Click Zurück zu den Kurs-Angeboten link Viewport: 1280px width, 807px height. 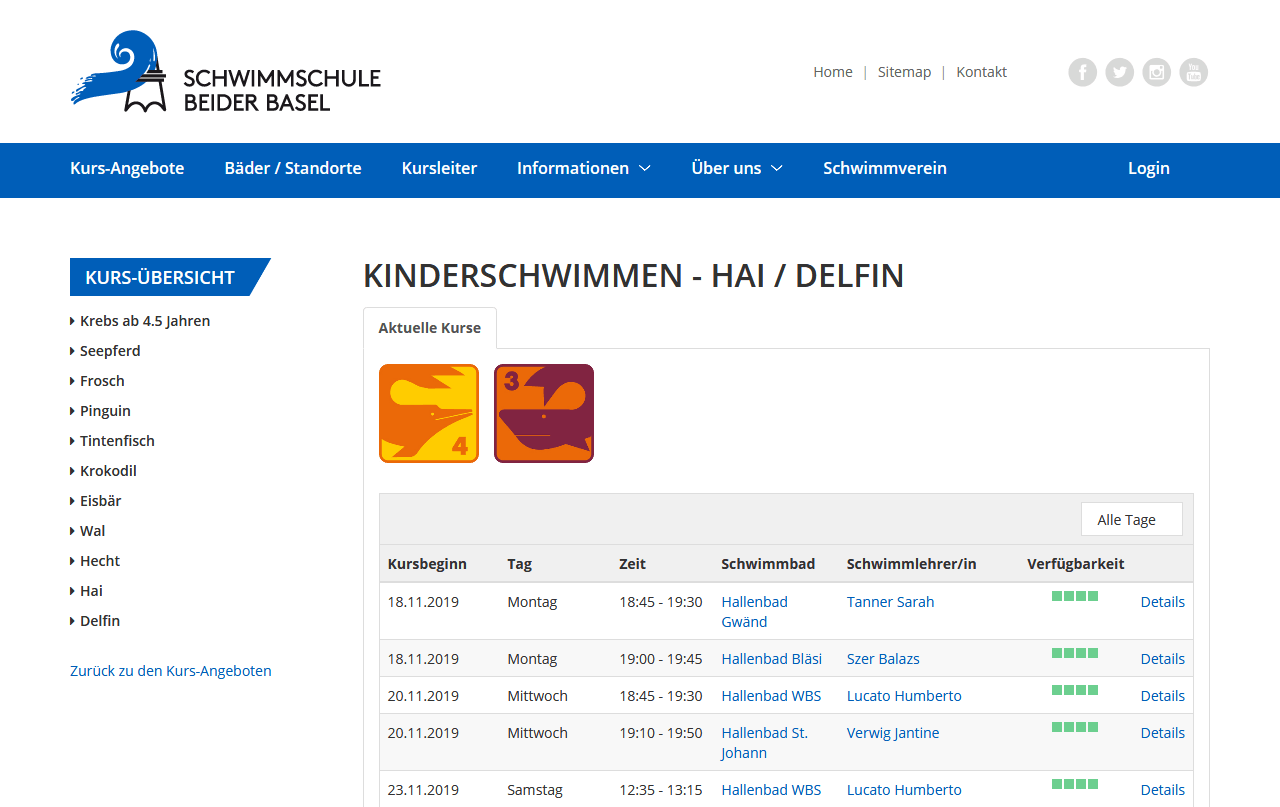click(x=171, y=671)
